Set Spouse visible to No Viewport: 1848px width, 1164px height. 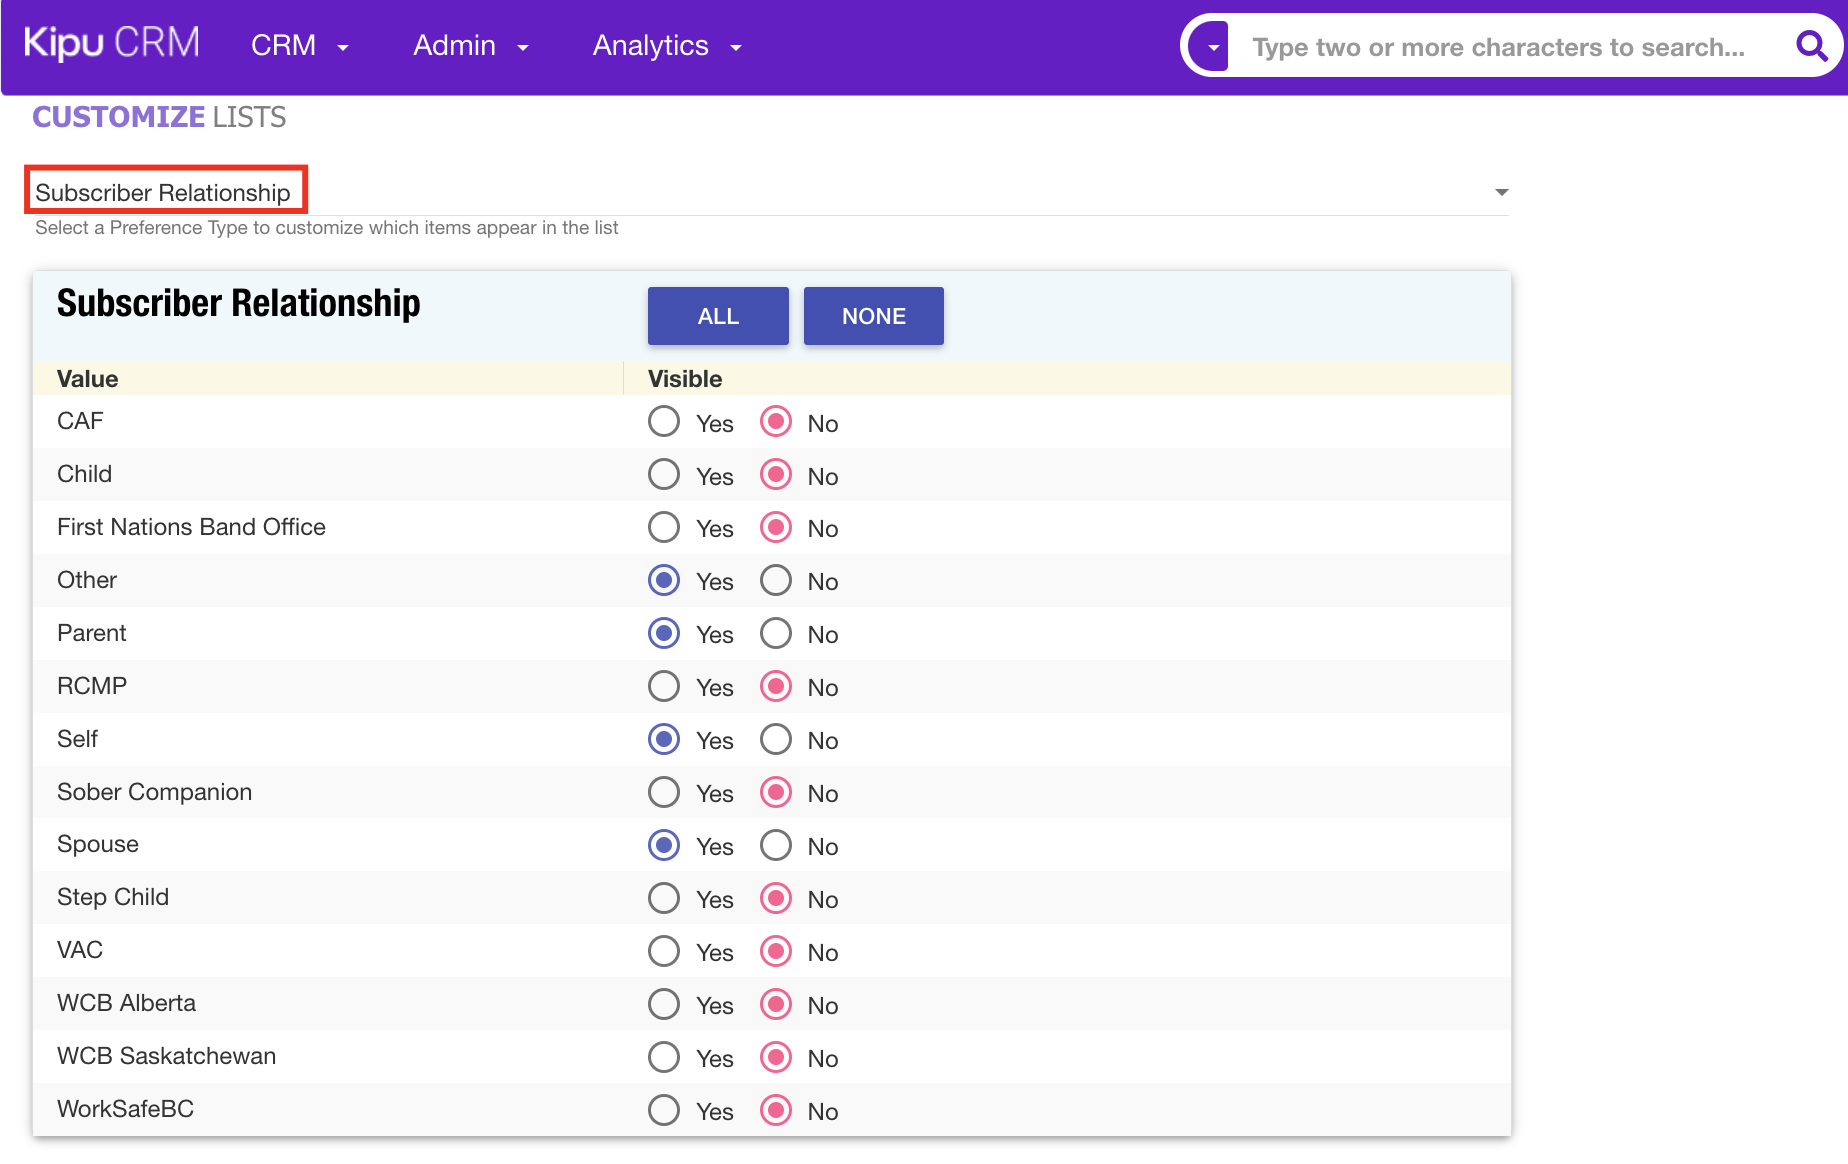click(x=776, y=846)
